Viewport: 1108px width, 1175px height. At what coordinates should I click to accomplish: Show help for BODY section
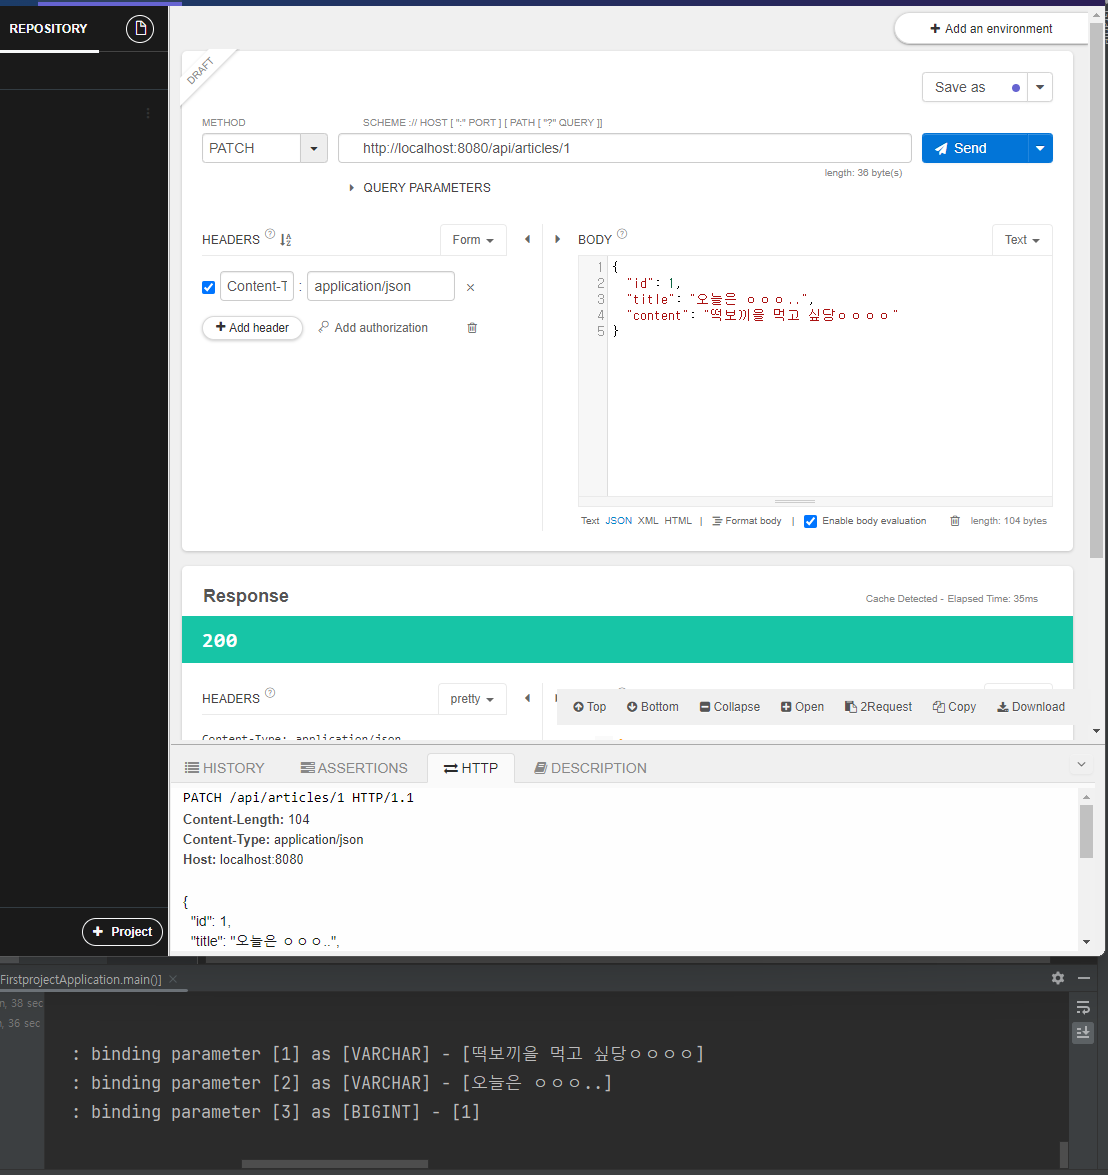(x=622, y=234)
